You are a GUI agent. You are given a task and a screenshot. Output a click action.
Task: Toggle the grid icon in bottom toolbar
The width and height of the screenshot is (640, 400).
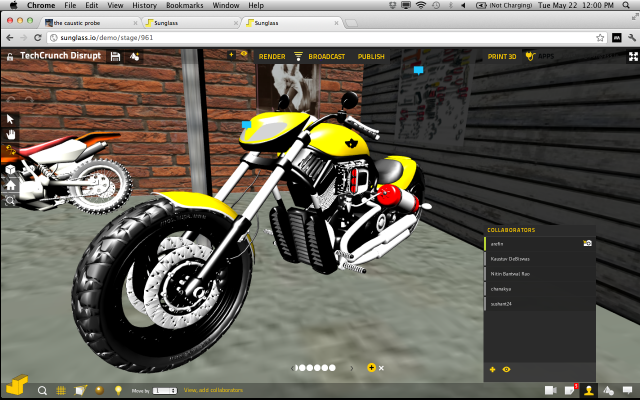click(61, 391)
